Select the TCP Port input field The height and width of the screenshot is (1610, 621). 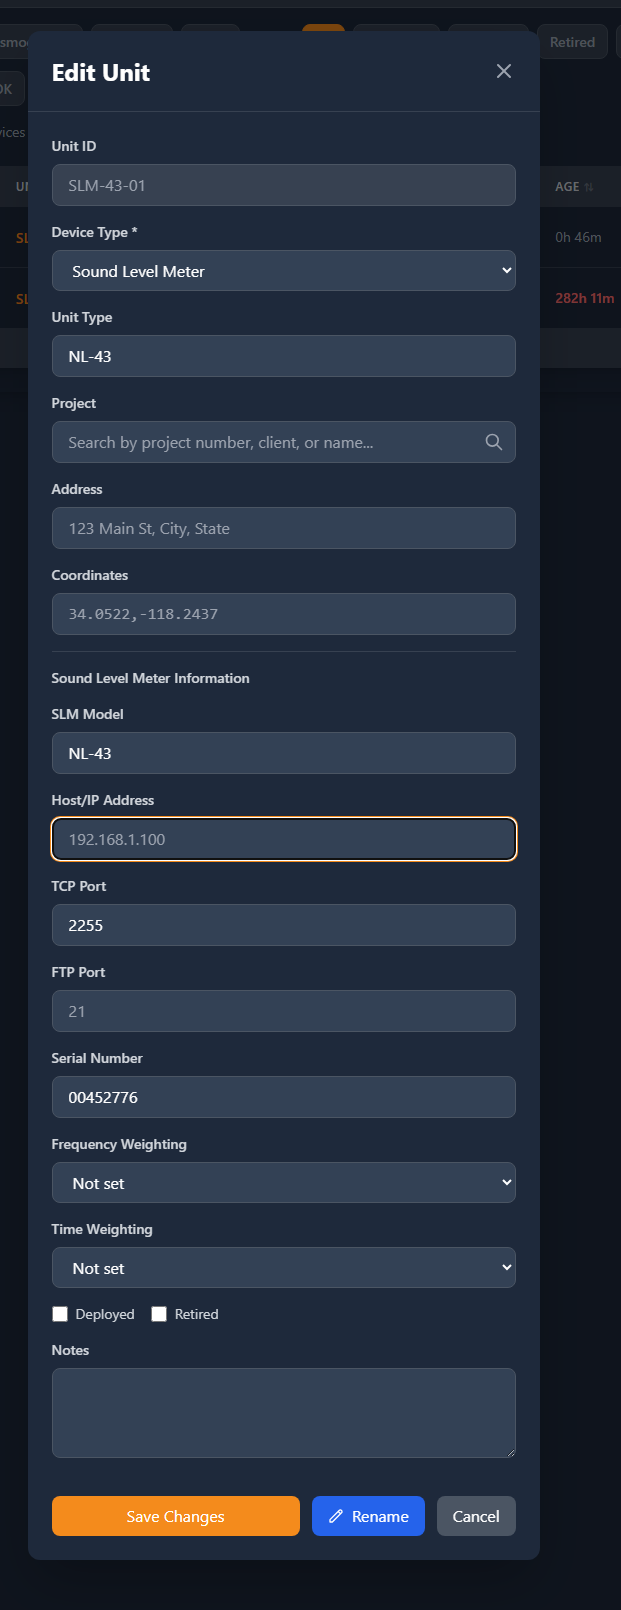tap(283, 925)
